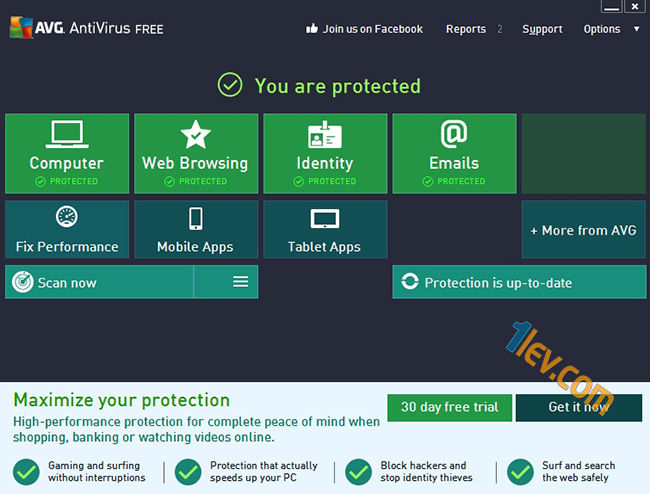Open the Emails at-sign icon

pyautogui.click(x=454, y=134)
